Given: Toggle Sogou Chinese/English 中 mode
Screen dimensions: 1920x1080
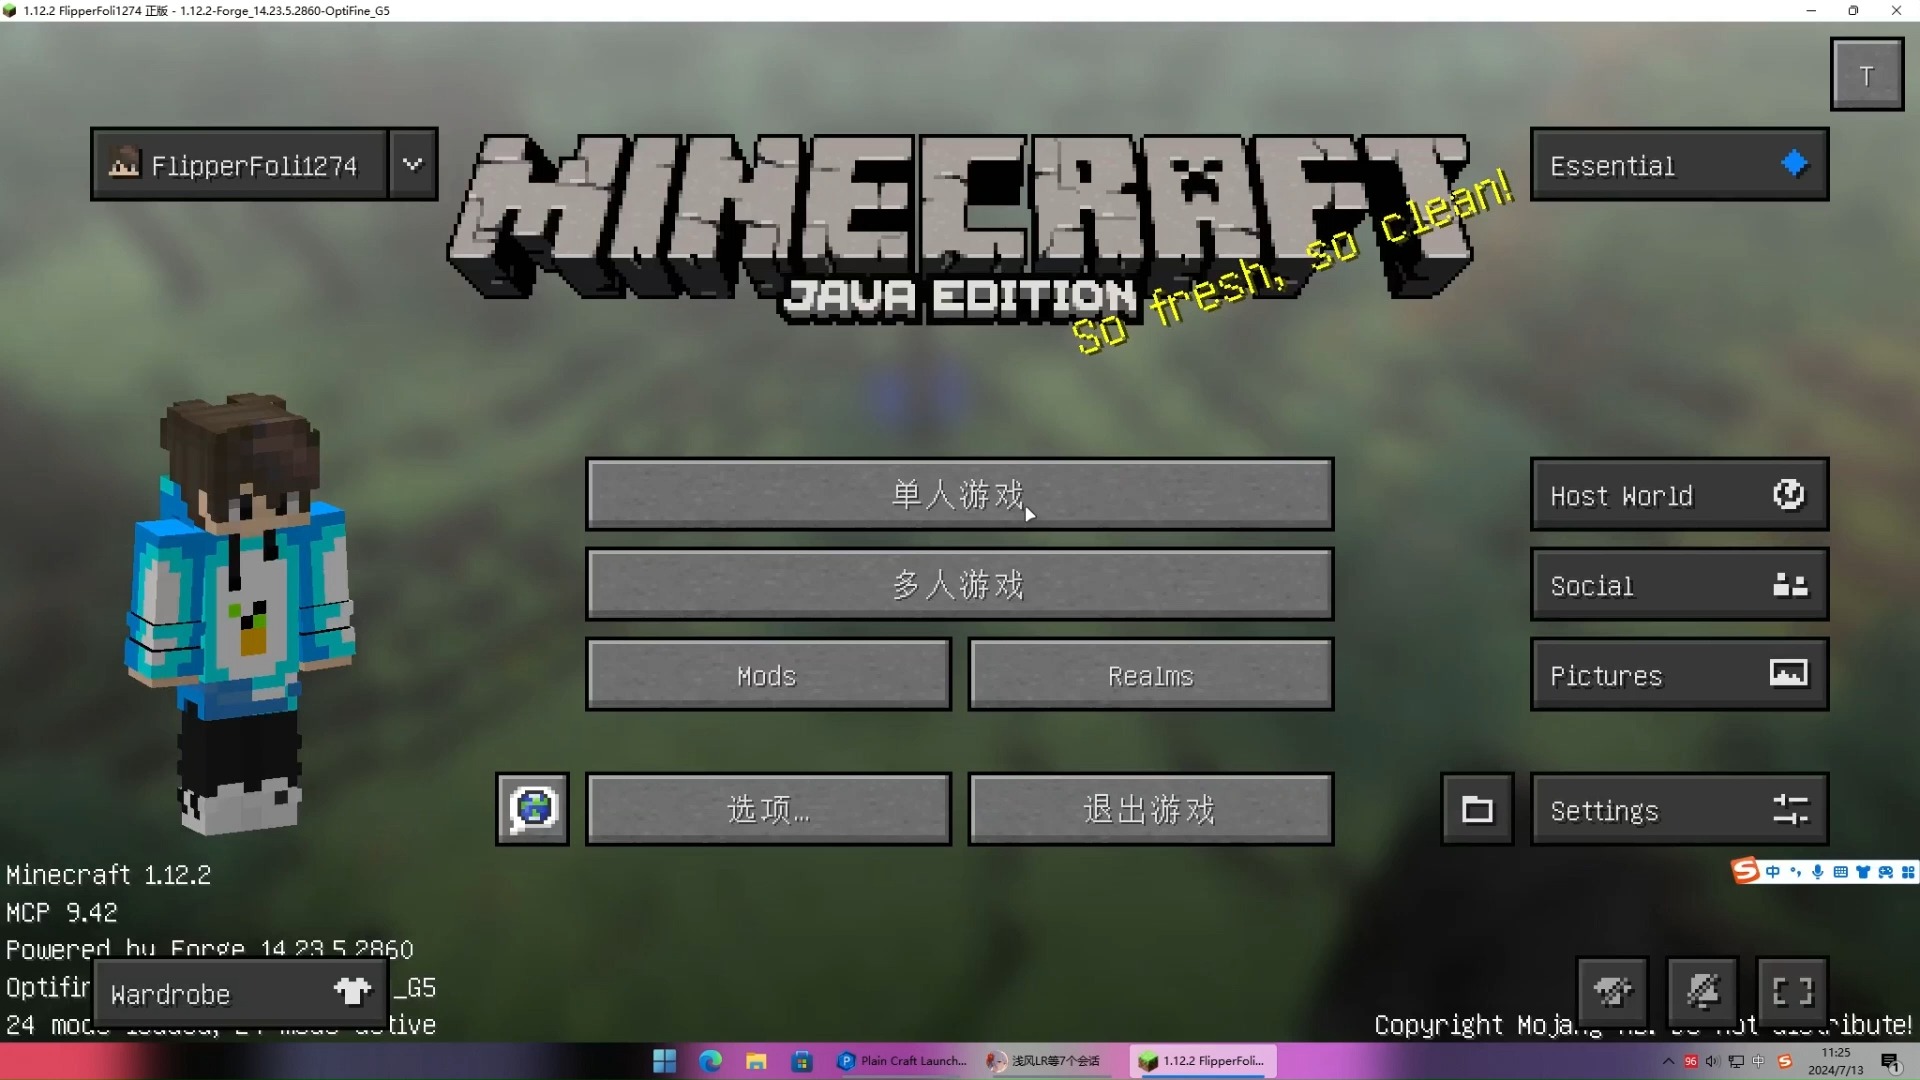Looking at the screenshot, I should [1772, 872].
